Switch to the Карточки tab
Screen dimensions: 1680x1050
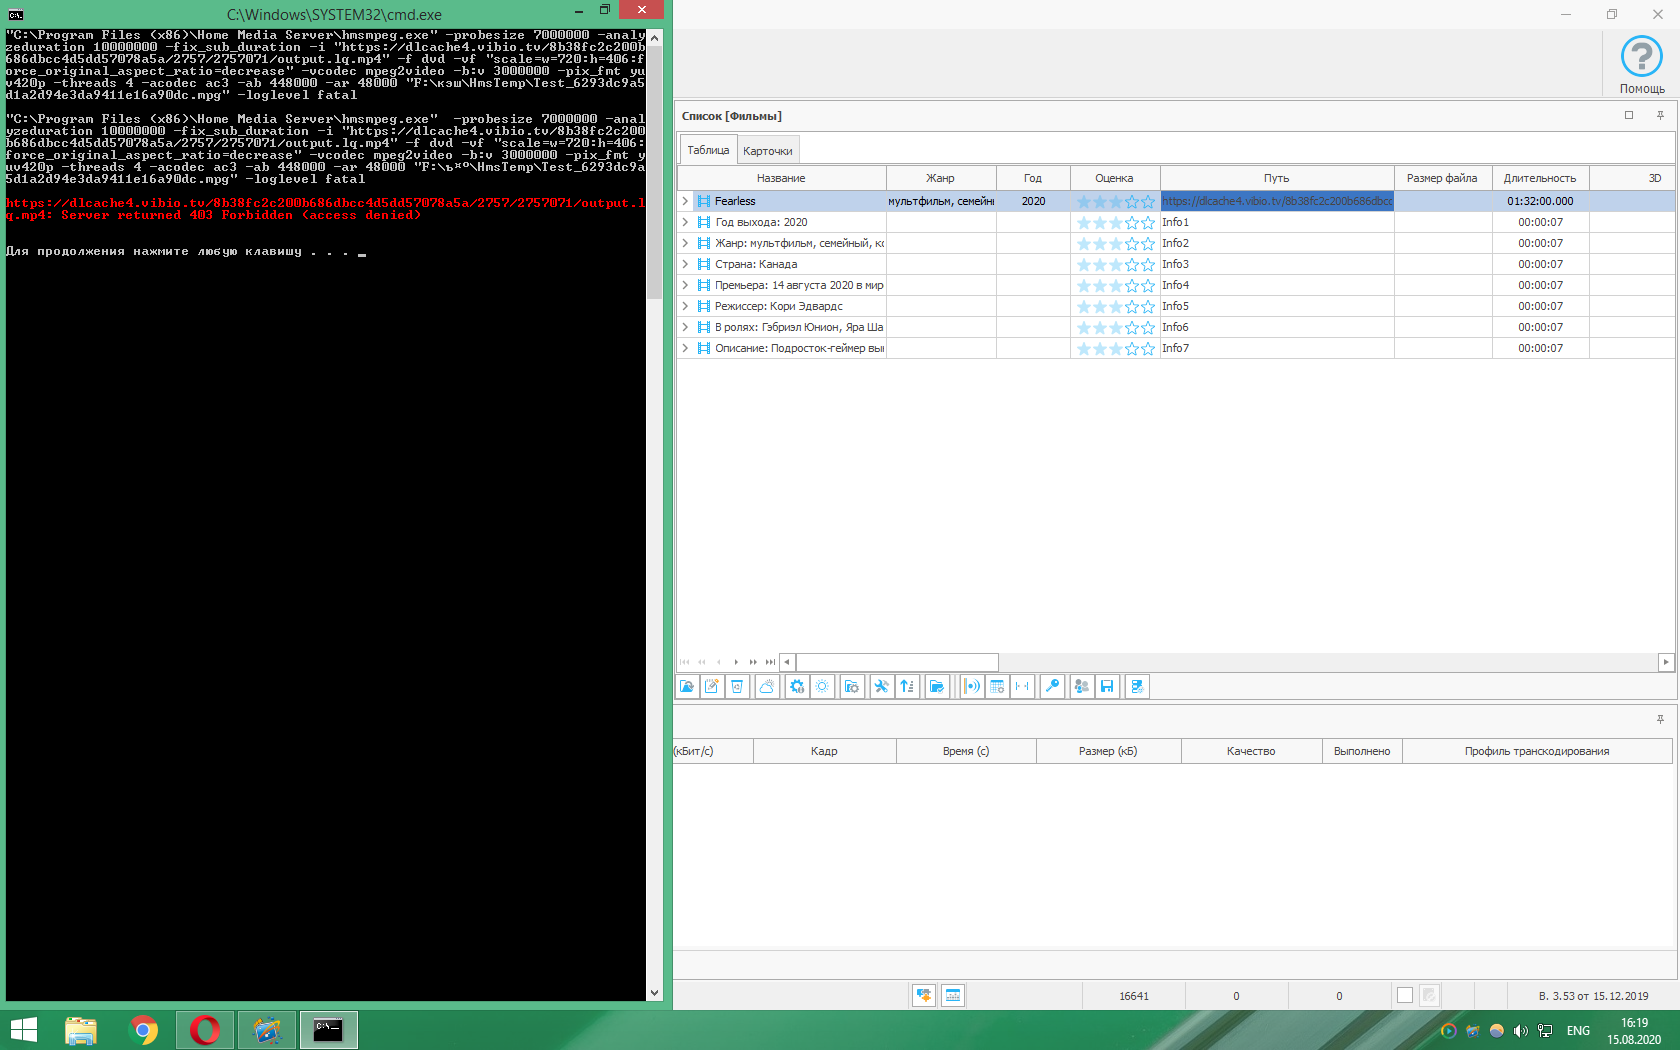pyautogui.click(x=767, y=151)
